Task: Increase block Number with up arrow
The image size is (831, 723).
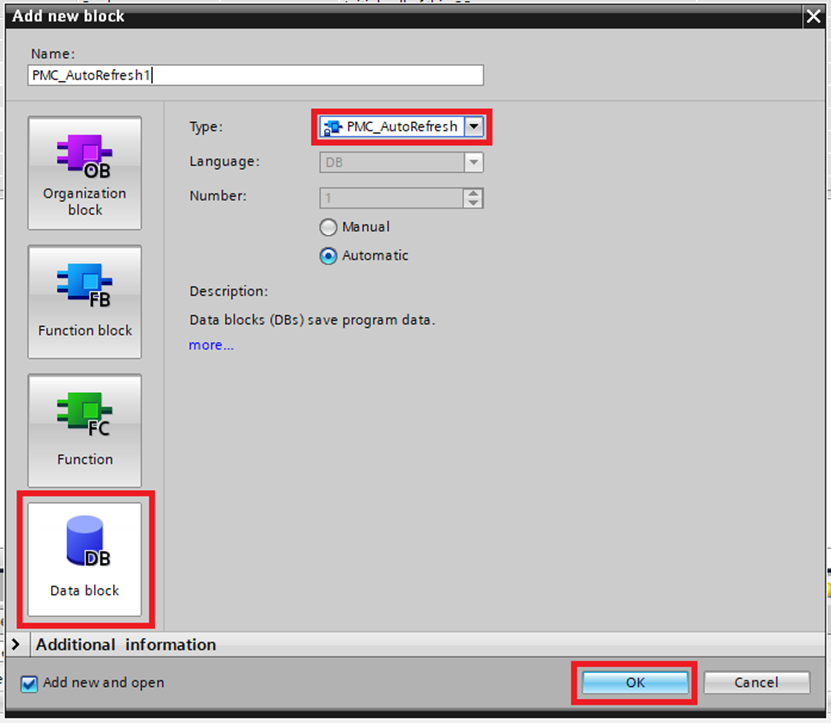Action: point(474,193)
